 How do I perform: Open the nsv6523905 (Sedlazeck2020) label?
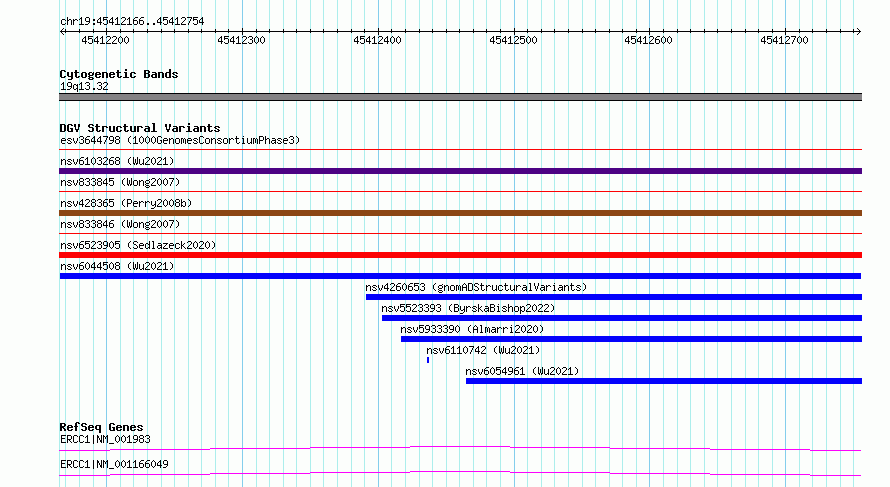coord(138,245)
